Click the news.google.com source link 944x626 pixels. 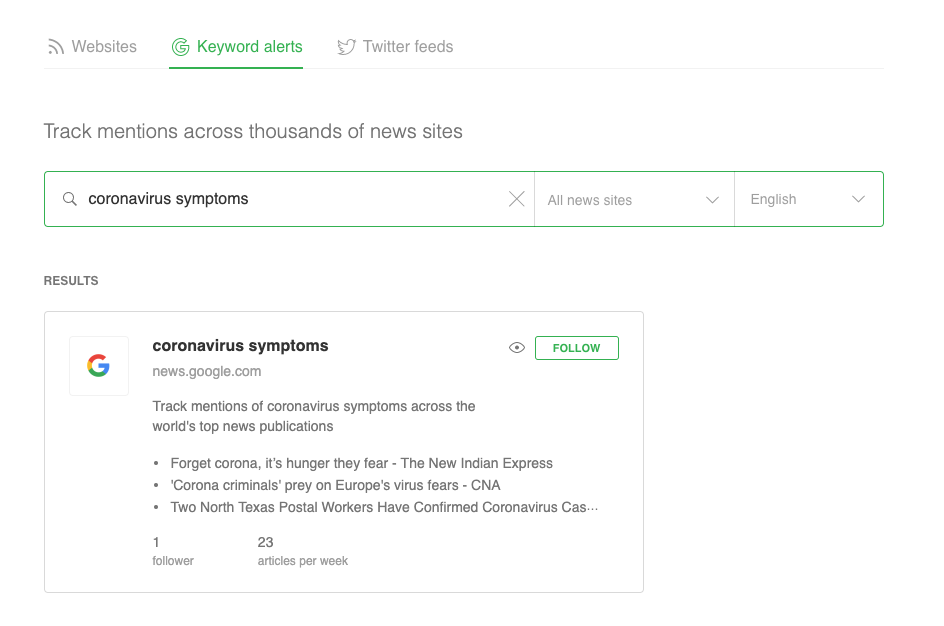click(x=207, y=371)
